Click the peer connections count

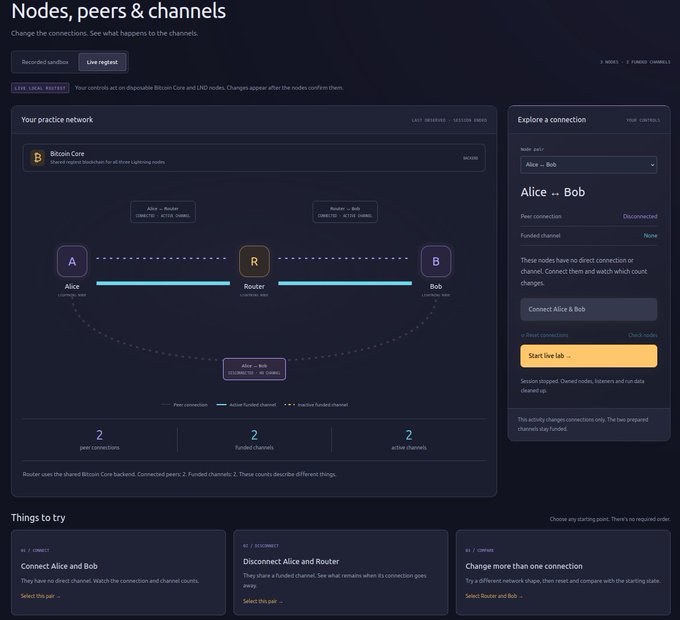(100, 435)
